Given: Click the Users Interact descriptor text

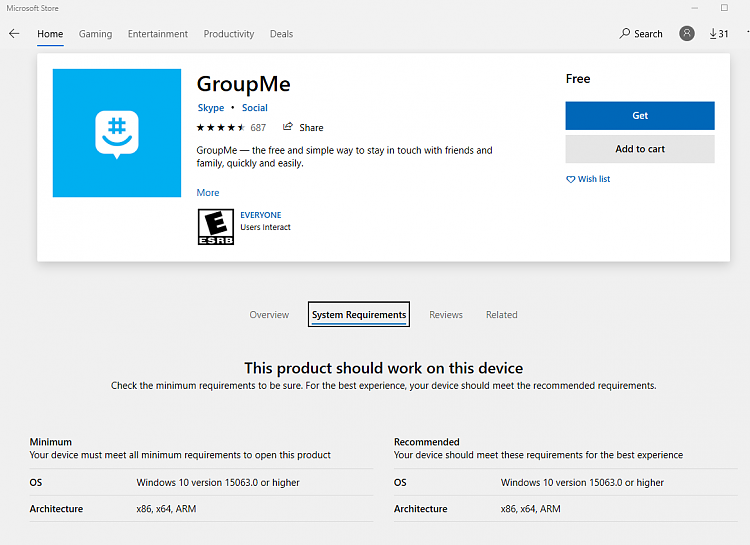Looking at the screenshot, I should point(265,227).
